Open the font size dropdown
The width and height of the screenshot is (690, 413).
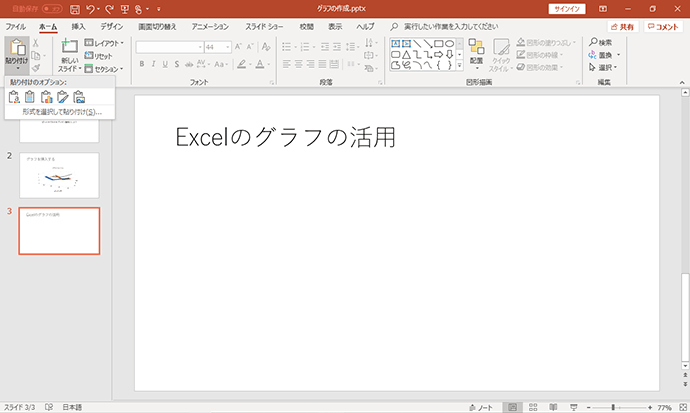tap(228, 47)
